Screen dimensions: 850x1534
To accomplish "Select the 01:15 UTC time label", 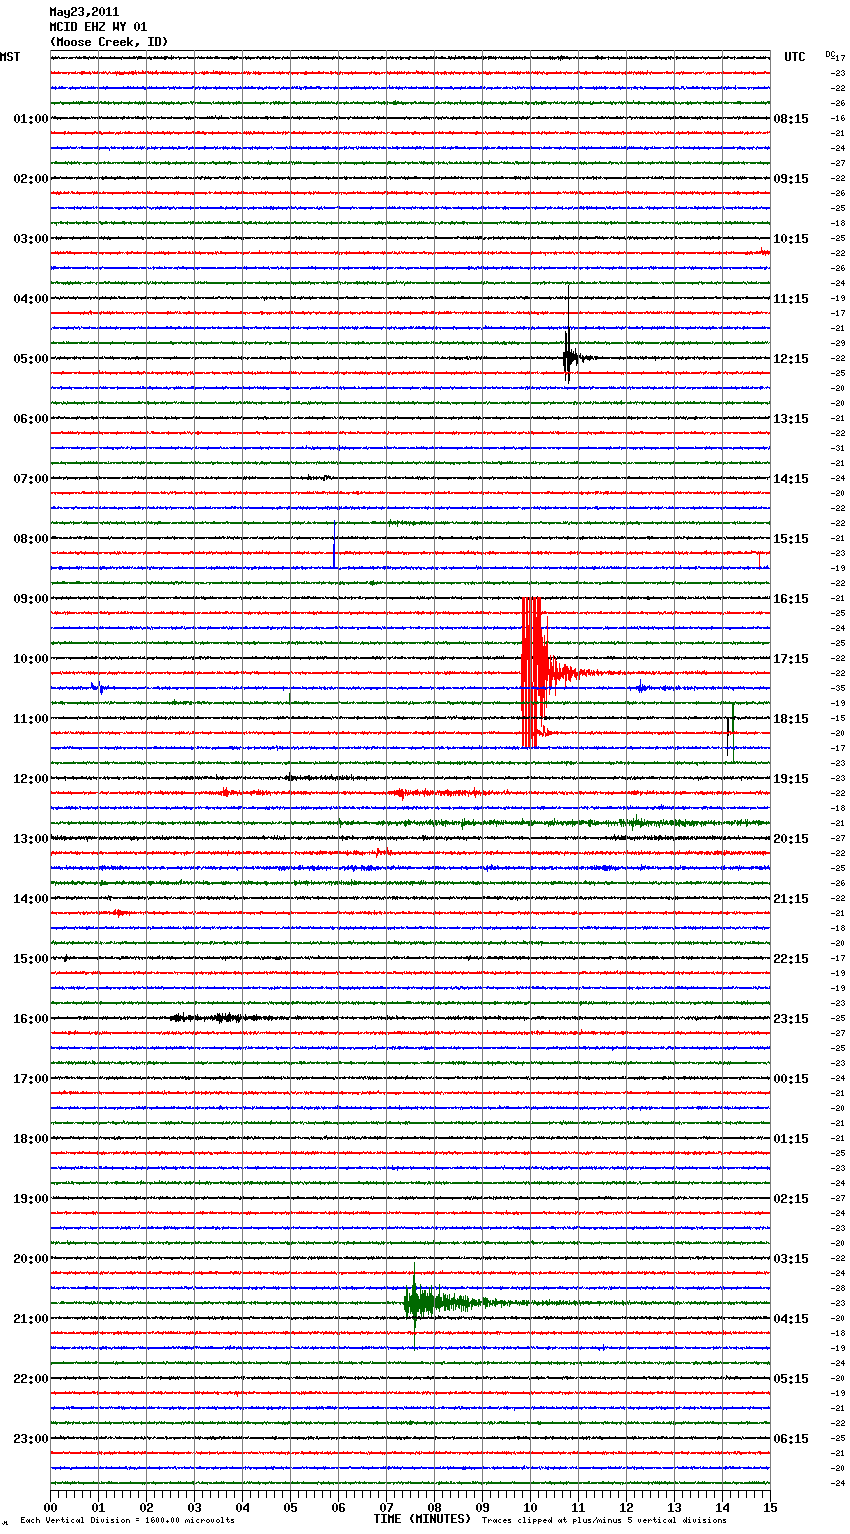I will (x=791, y=1139).
